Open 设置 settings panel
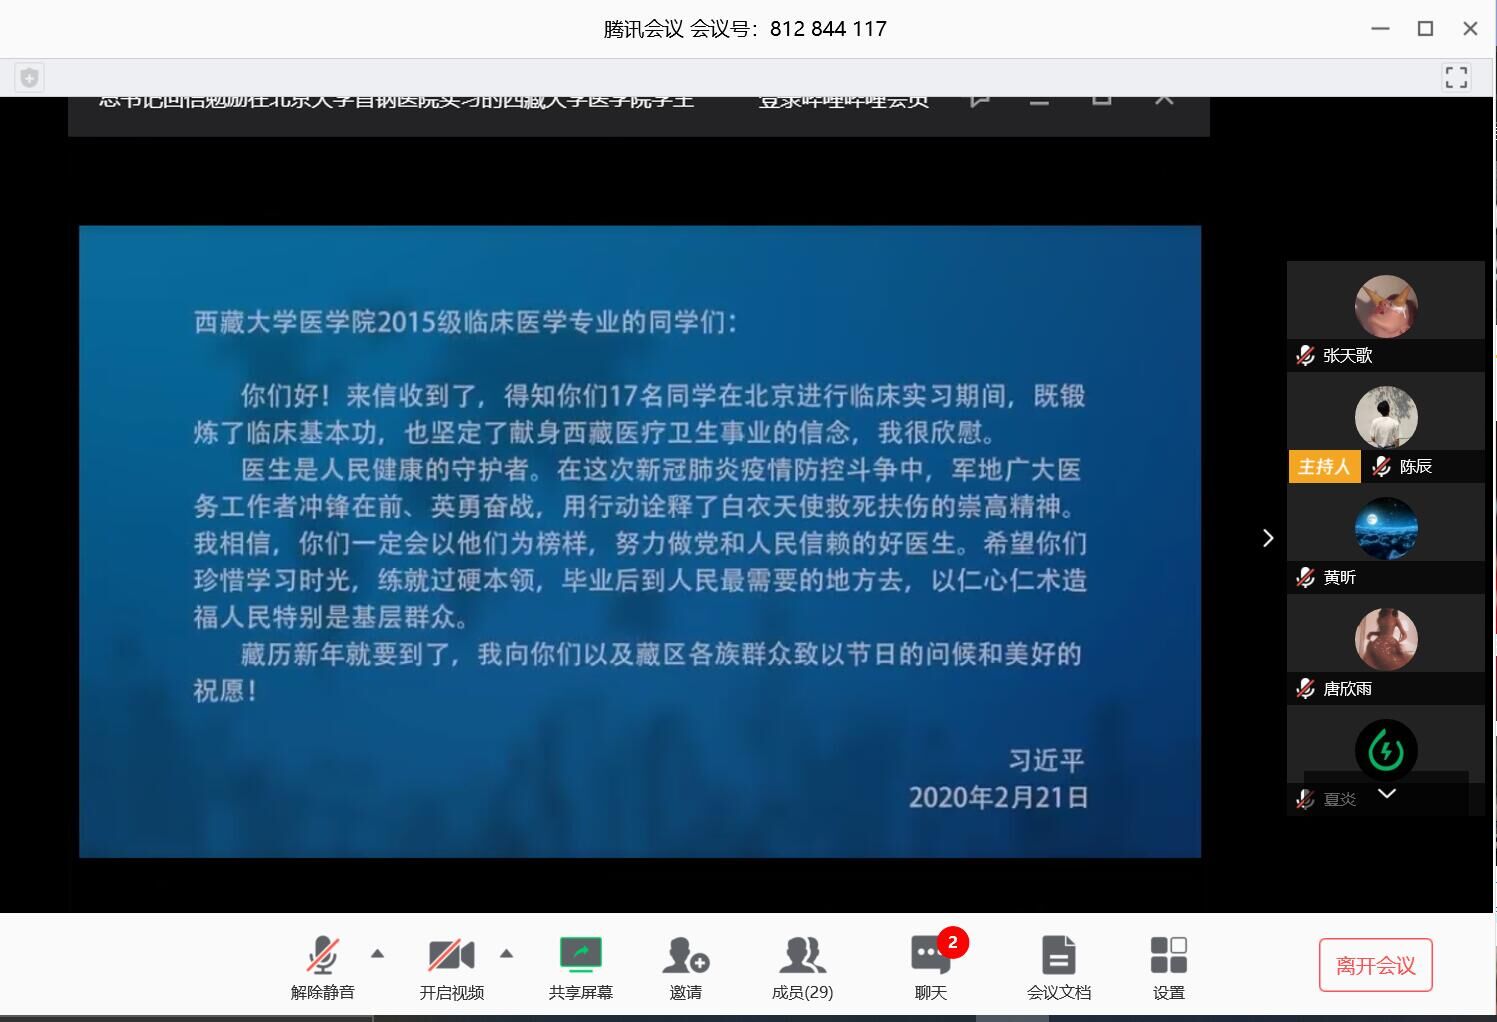Viewport: 1497px width, 1022px height. 1168,966
